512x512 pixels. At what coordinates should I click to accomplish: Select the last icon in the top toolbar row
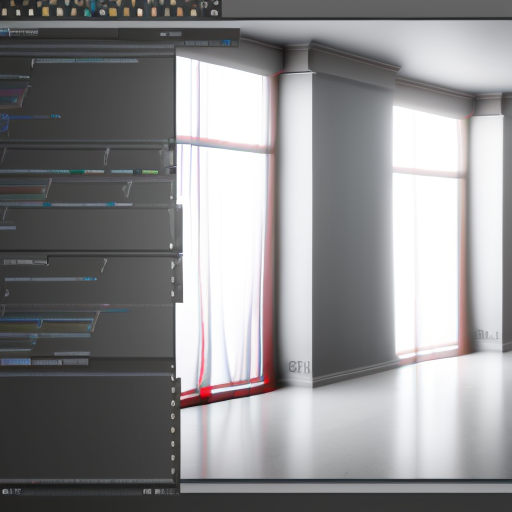click(215, 13)
